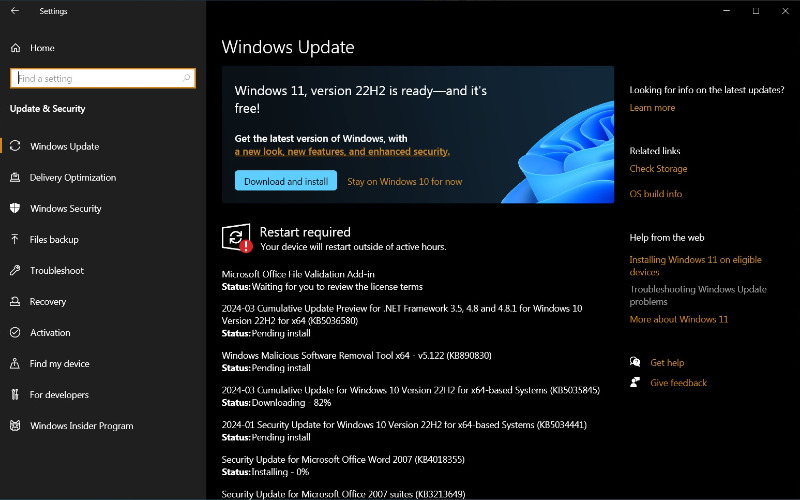Open Find my device settings

(59, 364)
